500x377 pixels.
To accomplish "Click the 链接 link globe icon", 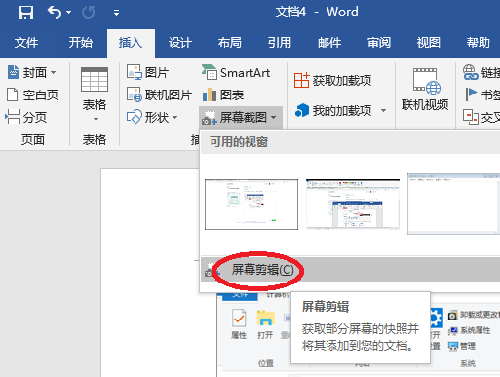I will coord(471,72).
